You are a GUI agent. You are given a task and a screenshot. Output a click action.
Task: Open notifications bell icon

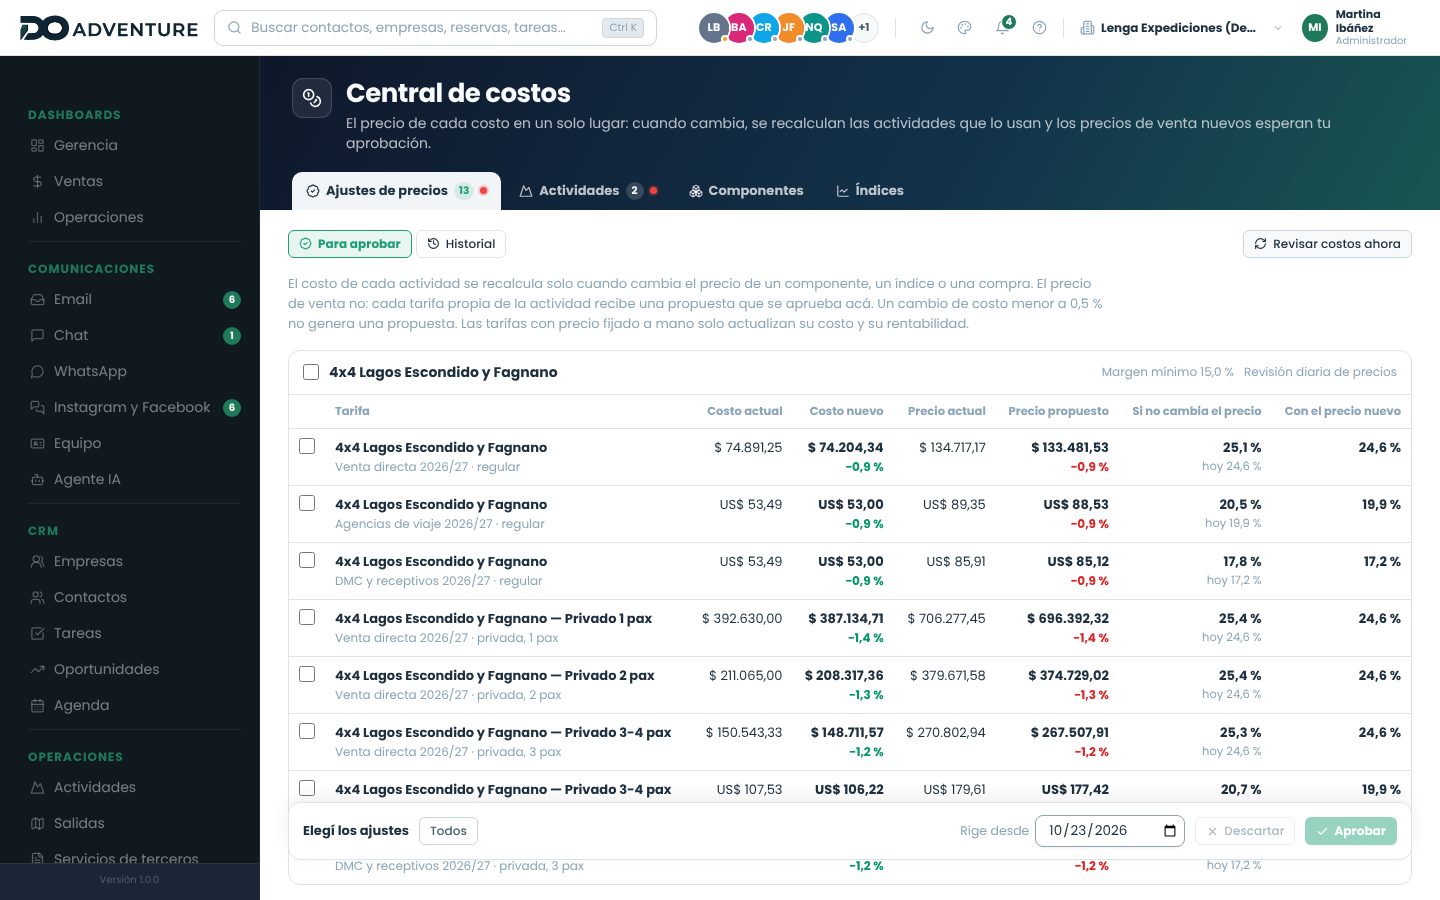tap(1002, 28)
